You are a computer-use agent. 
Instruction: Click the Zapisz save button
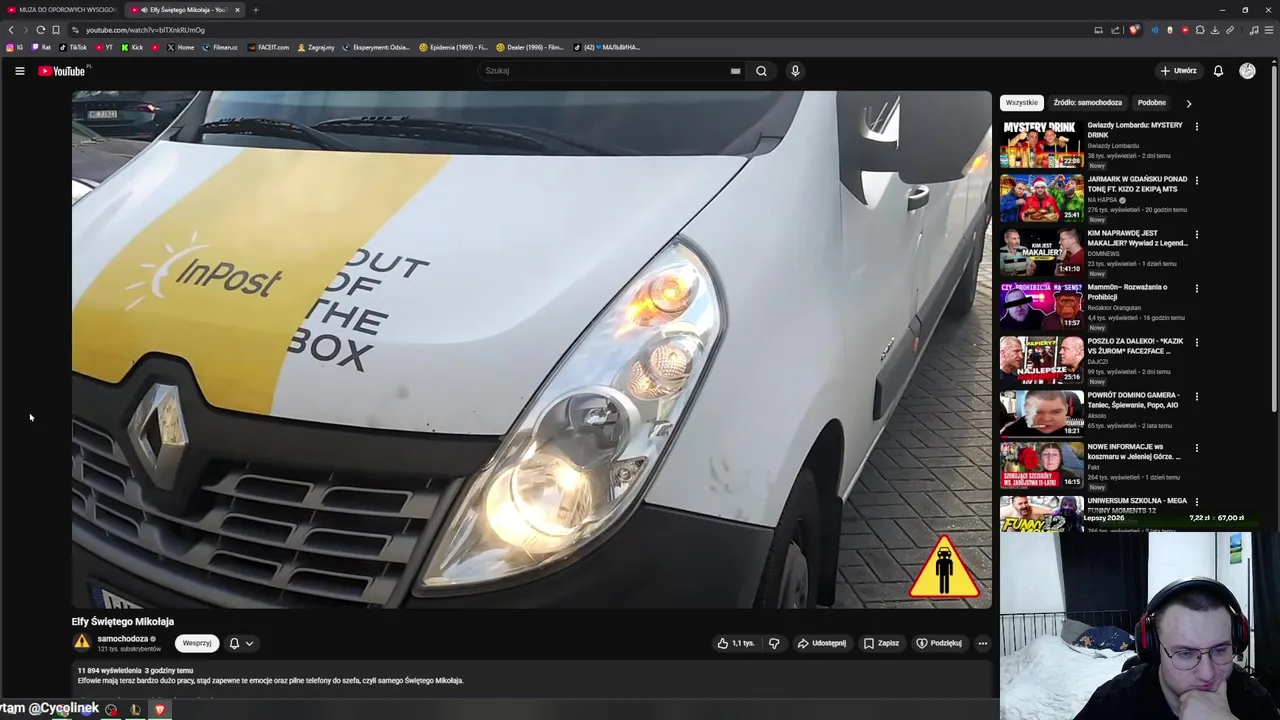pyautogui.click(x=882, y=643)
